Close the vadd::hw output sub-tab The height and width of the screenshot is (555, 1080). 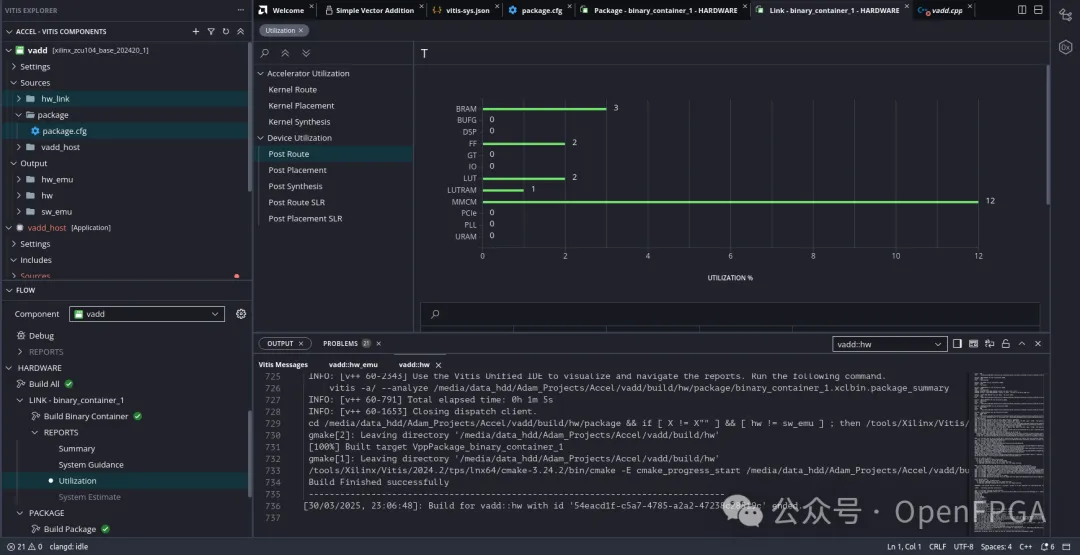pyautogui.click(x=439, y=365)
